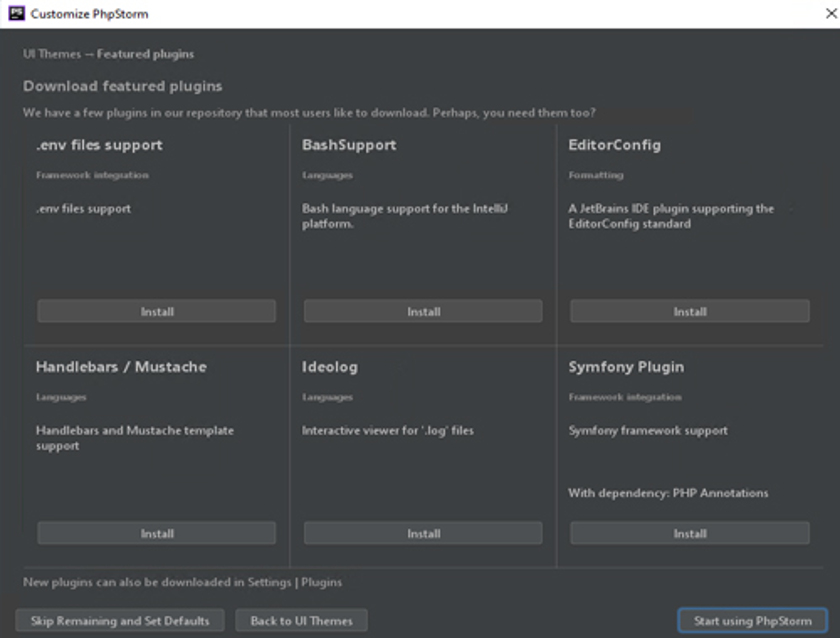Install the EditorConfig plugin
The height and width of the screenshot is (638, 840).
coord(690,311)
